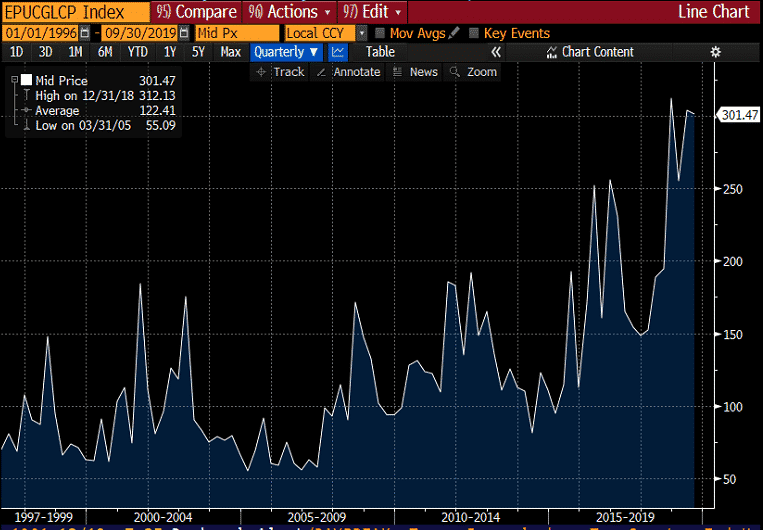The width and height of the screenshot is (763, 530).
Task: Select the YTD time range
Action: [x=137, y=52]
